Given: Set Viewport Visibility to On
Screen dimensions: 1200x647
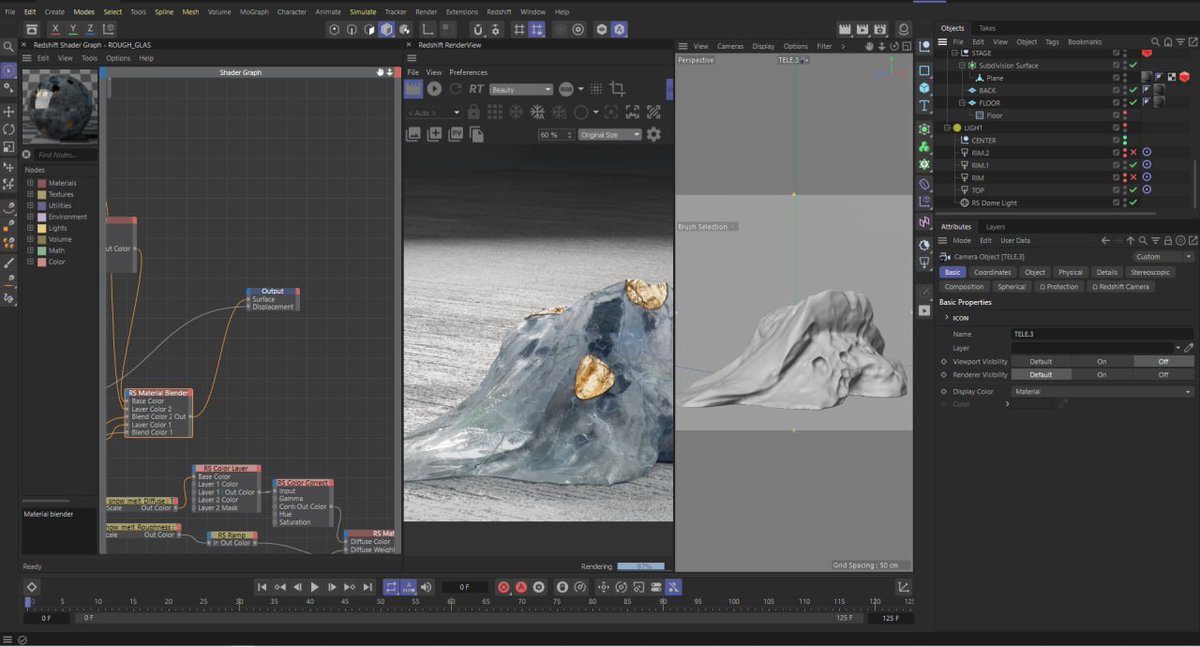Looking at the screenshot, I should (1102, 361).
